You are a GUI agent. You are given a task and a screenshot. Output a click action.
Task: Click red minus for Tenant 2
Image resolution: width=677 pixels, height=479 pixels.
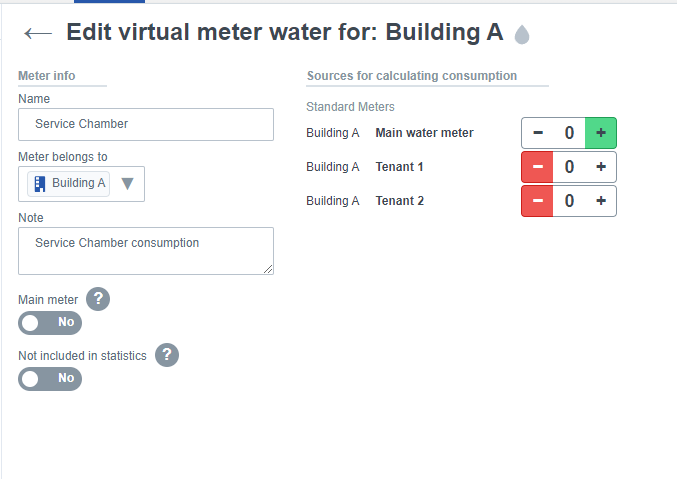(537, 201)
